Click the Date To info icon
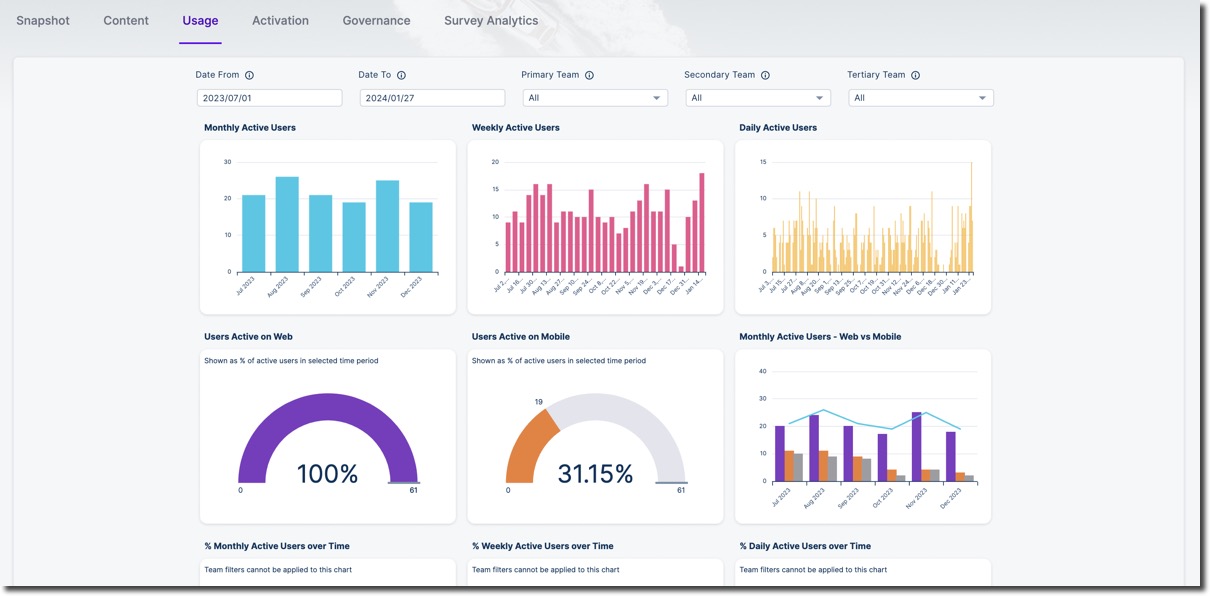1210x596 pixels. click(401, 74)
